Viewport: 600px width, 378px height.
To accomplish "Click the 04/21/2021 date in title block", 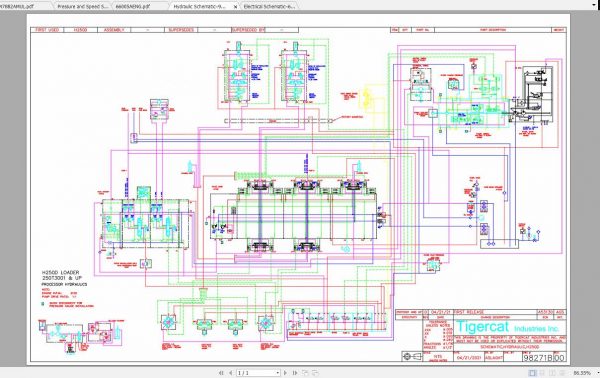I will pos(468,358).
